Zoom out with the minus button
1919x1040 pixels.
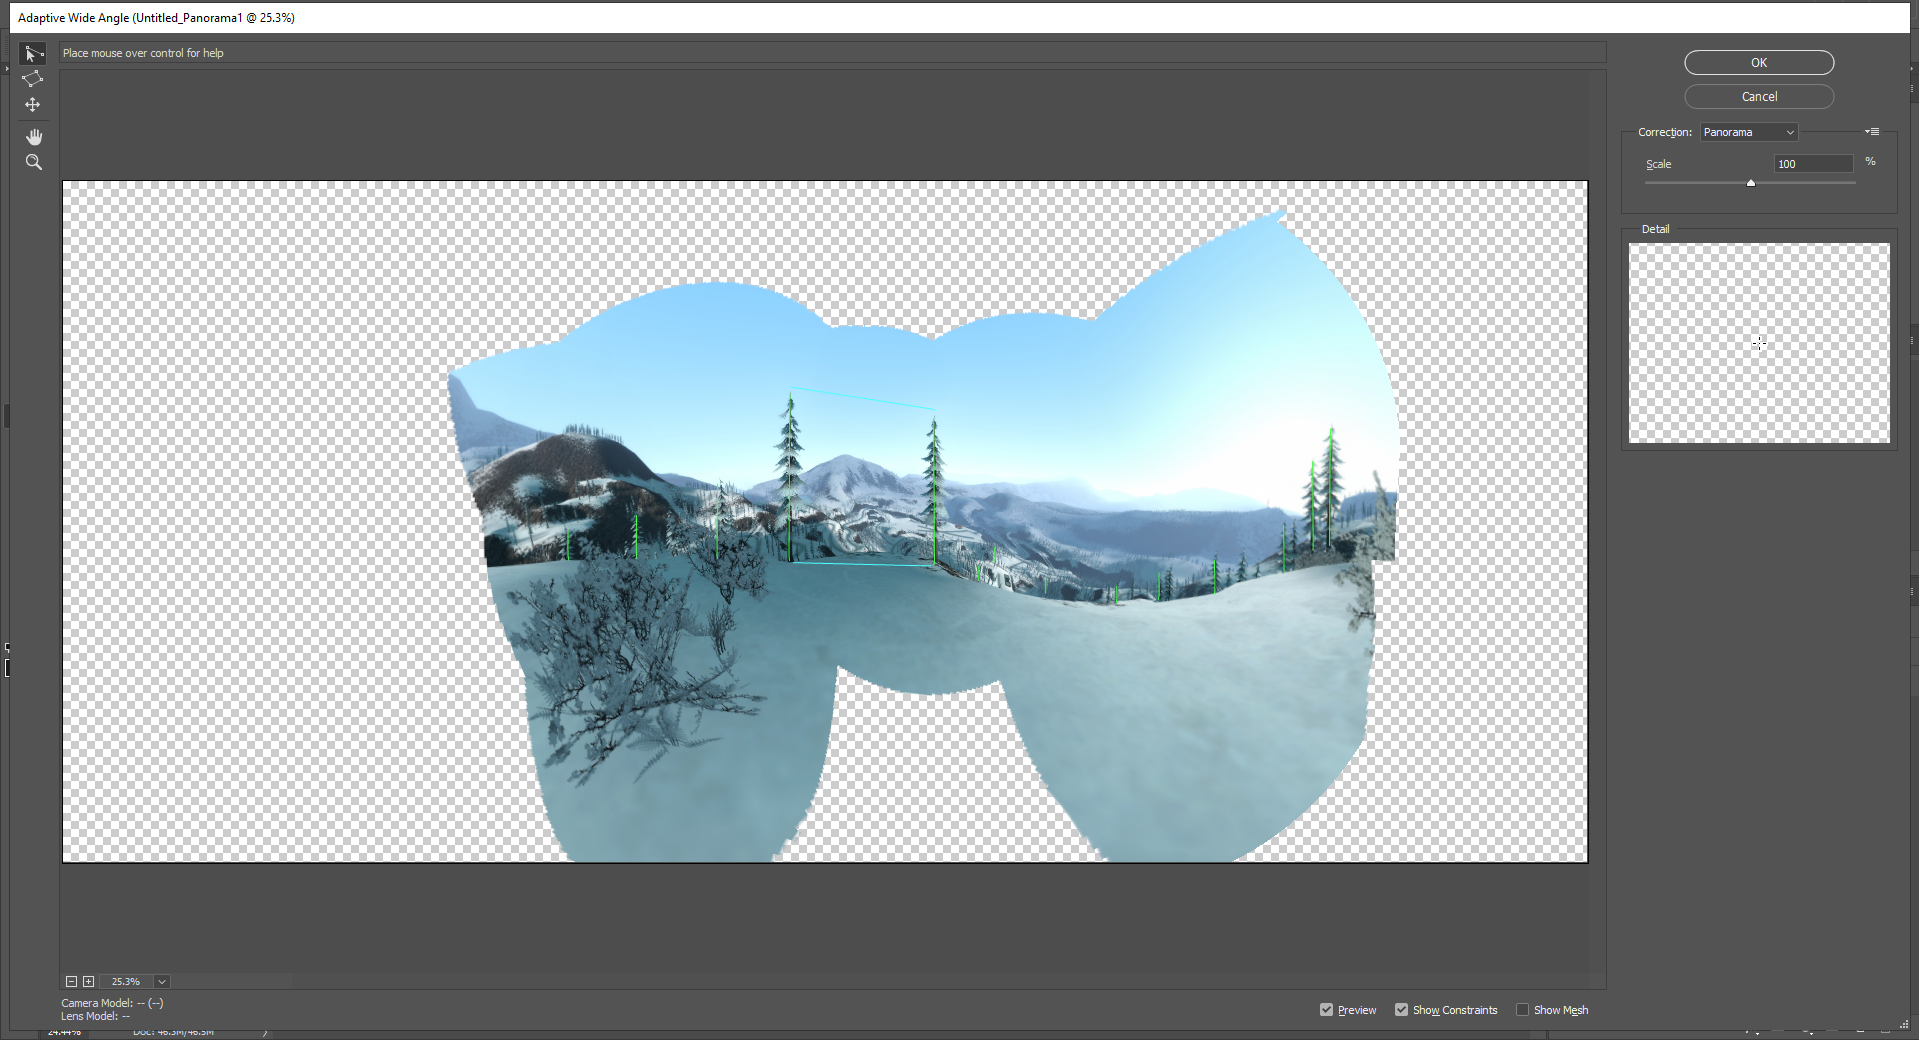point(71,982)
